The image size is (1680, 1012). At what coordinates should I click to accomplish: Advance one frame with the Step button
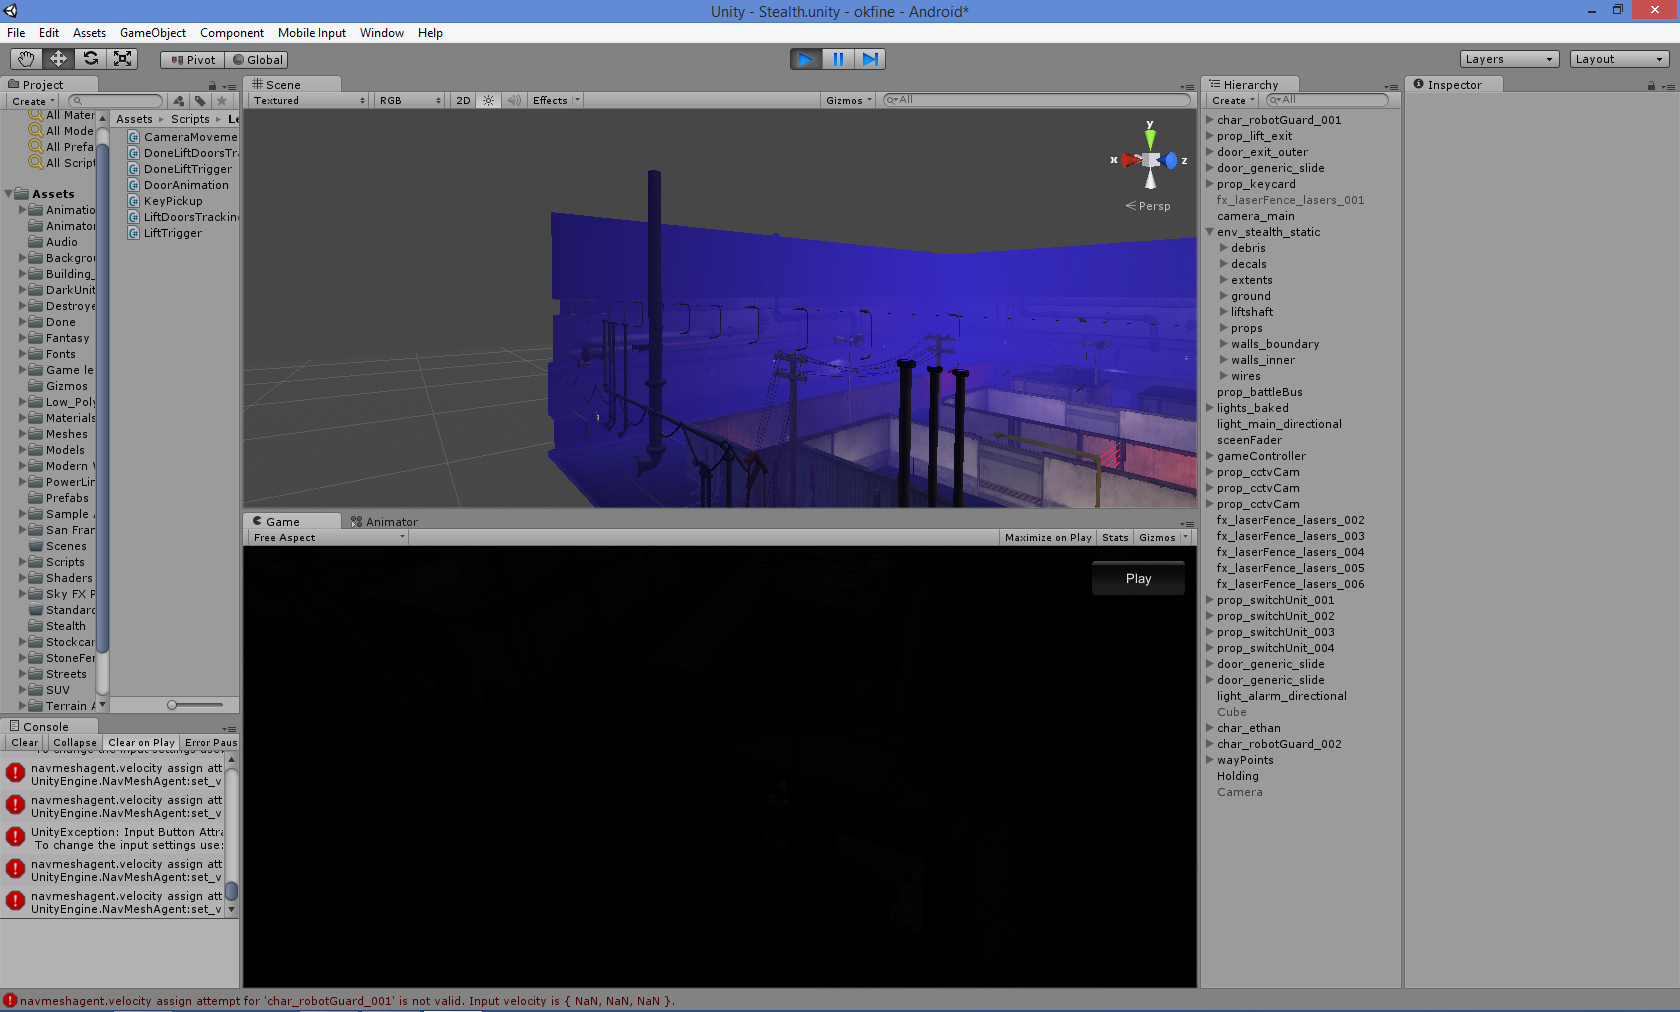[870, 59]
